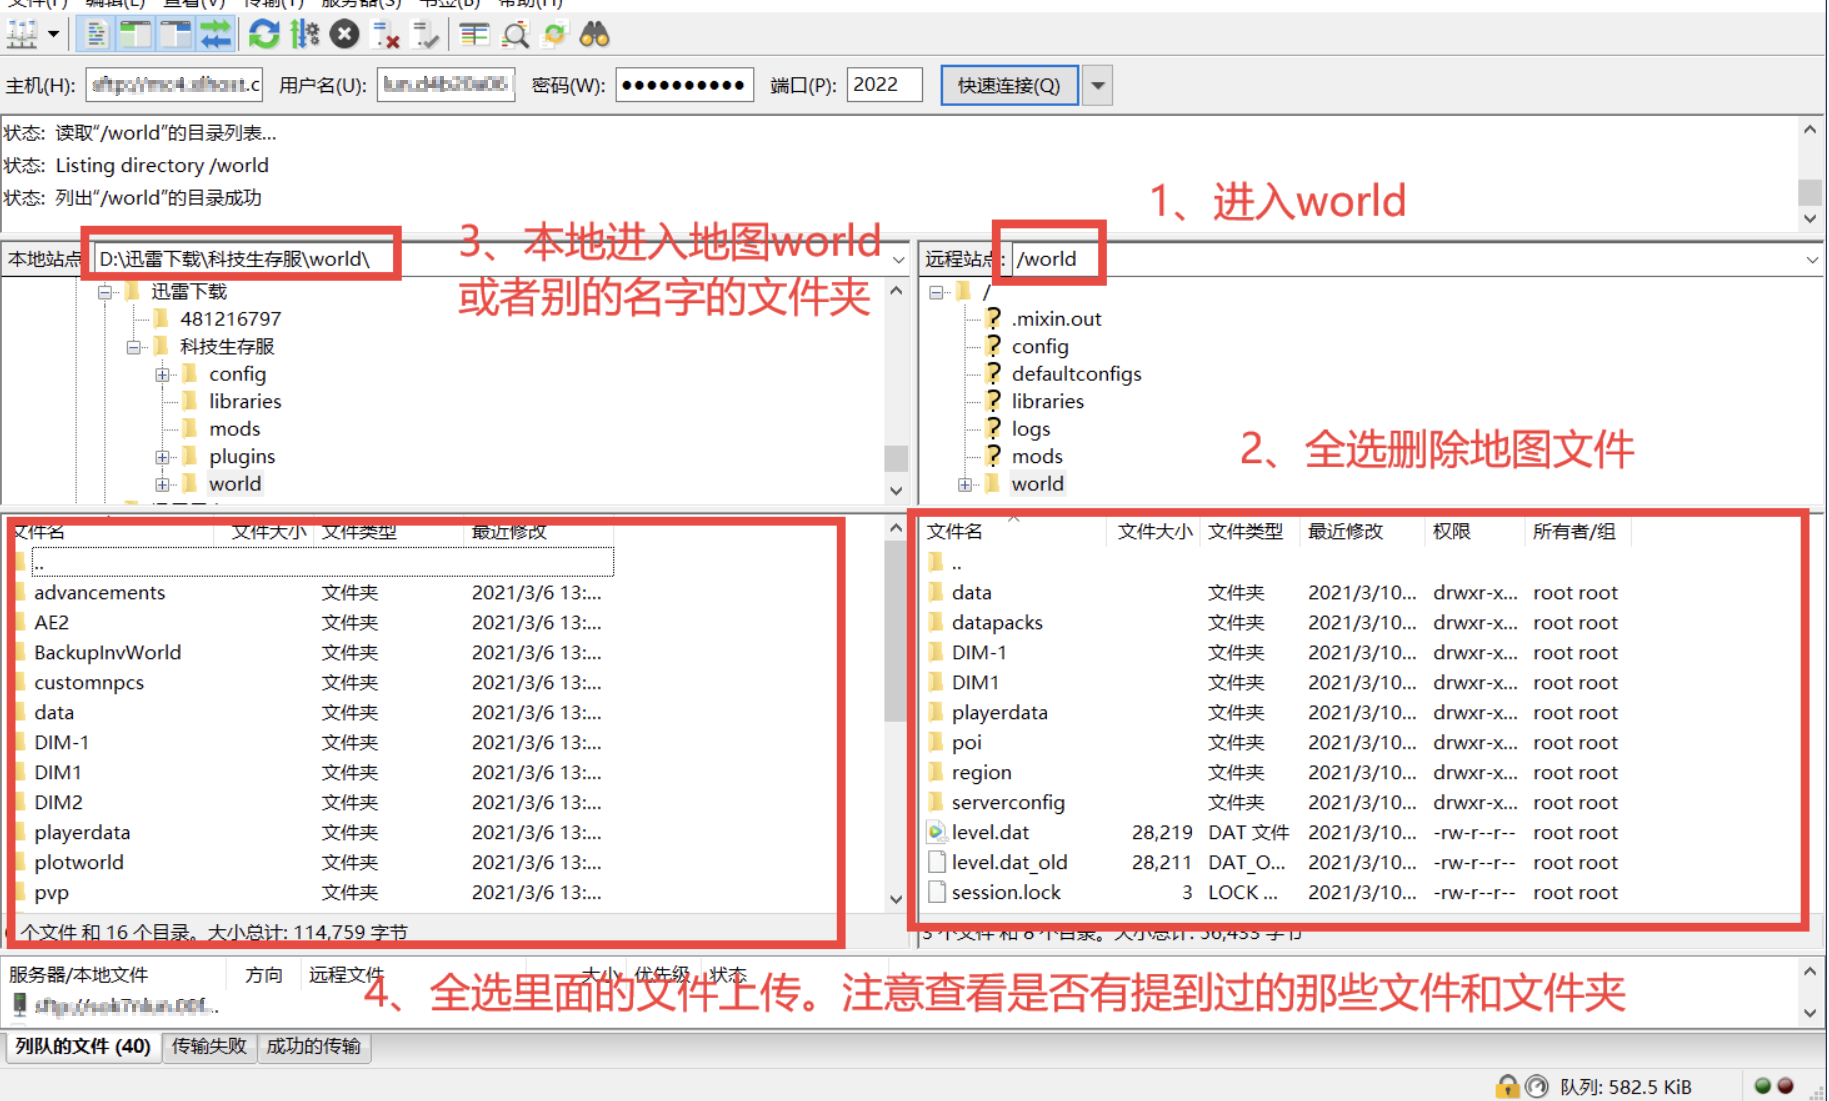This screenshot has height=1101, width=1829.
Task: Click the server icon in transfer queue
Action: (19, 1005)
